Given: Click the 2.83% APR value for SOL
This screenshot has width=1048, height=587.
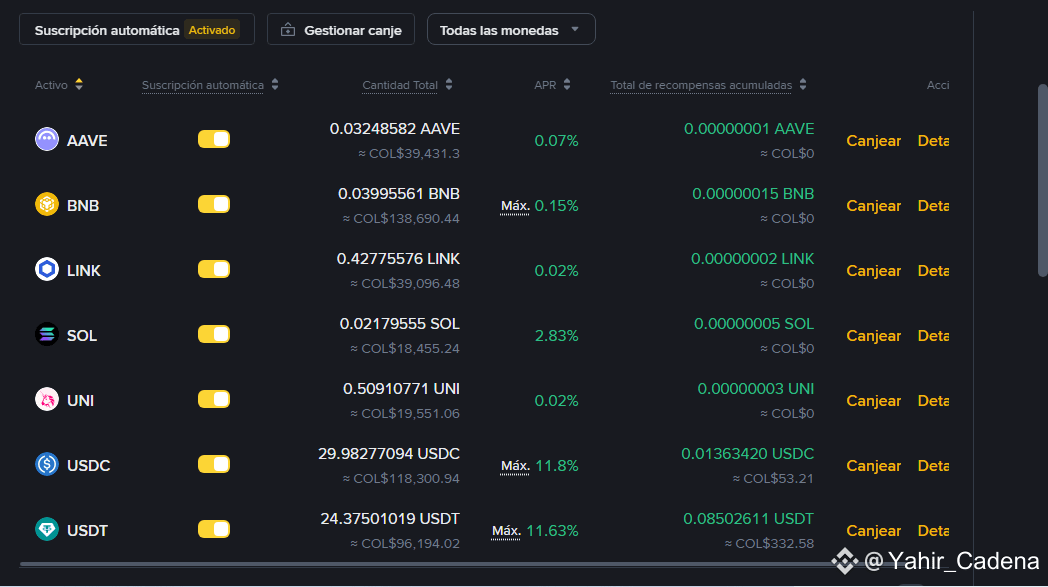Looking at the screenshot, I should pos(556,335).
